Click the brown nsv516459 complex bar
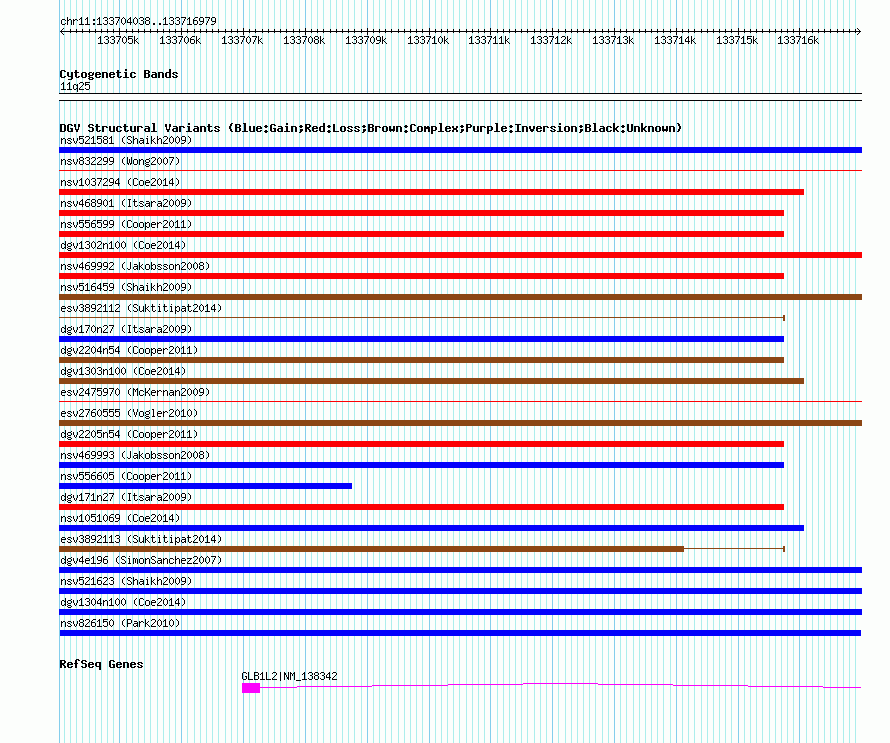This screenshot has width=890, height=743. pos(460,297)
